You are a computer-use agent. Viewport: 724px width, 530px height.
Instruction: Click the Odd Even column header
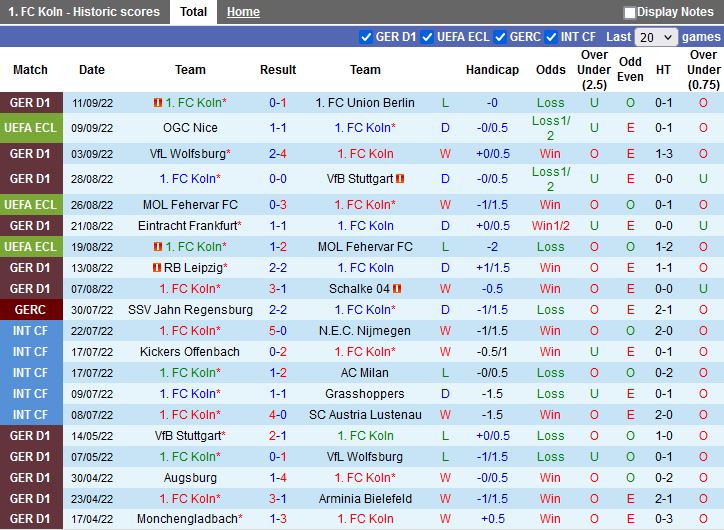630,69
